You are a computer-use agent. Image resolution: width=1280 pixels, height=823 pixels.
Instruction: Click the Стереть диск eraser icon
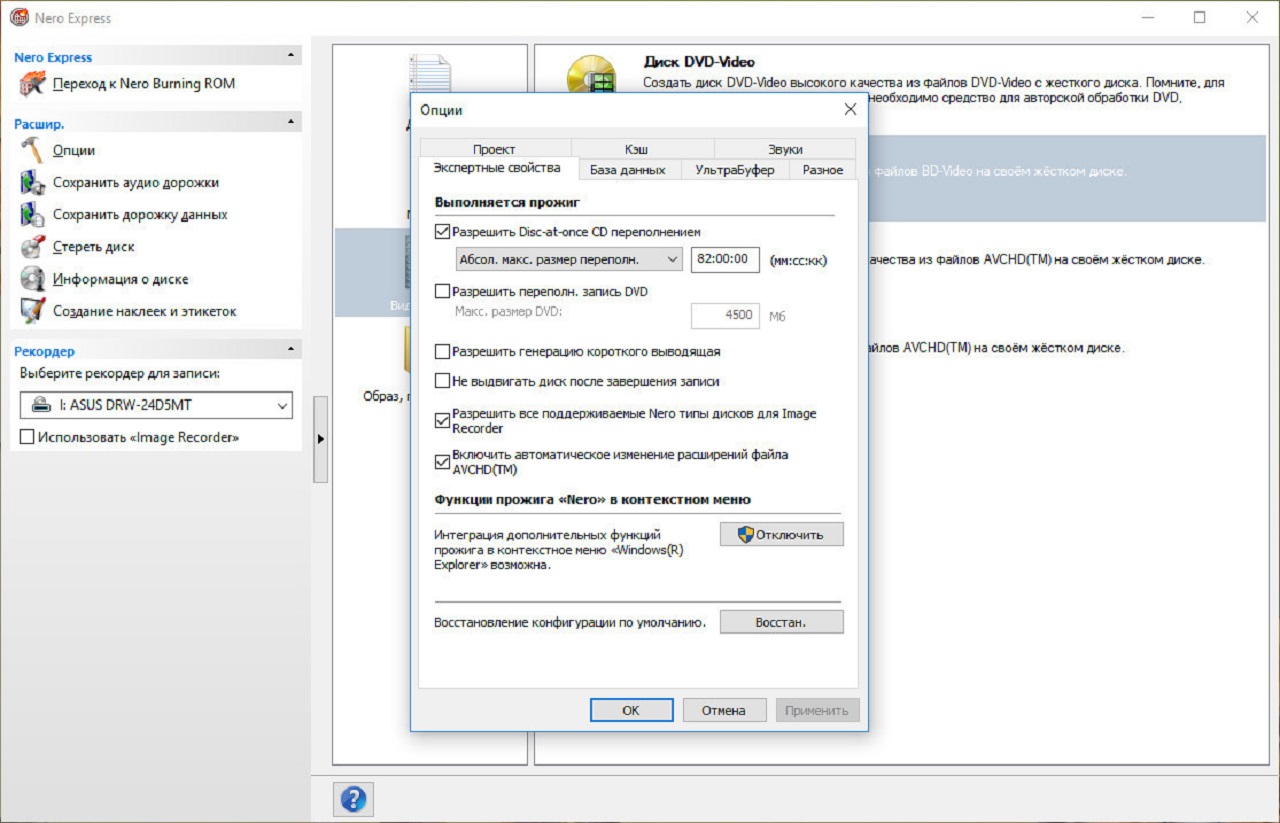pos(33,247)
